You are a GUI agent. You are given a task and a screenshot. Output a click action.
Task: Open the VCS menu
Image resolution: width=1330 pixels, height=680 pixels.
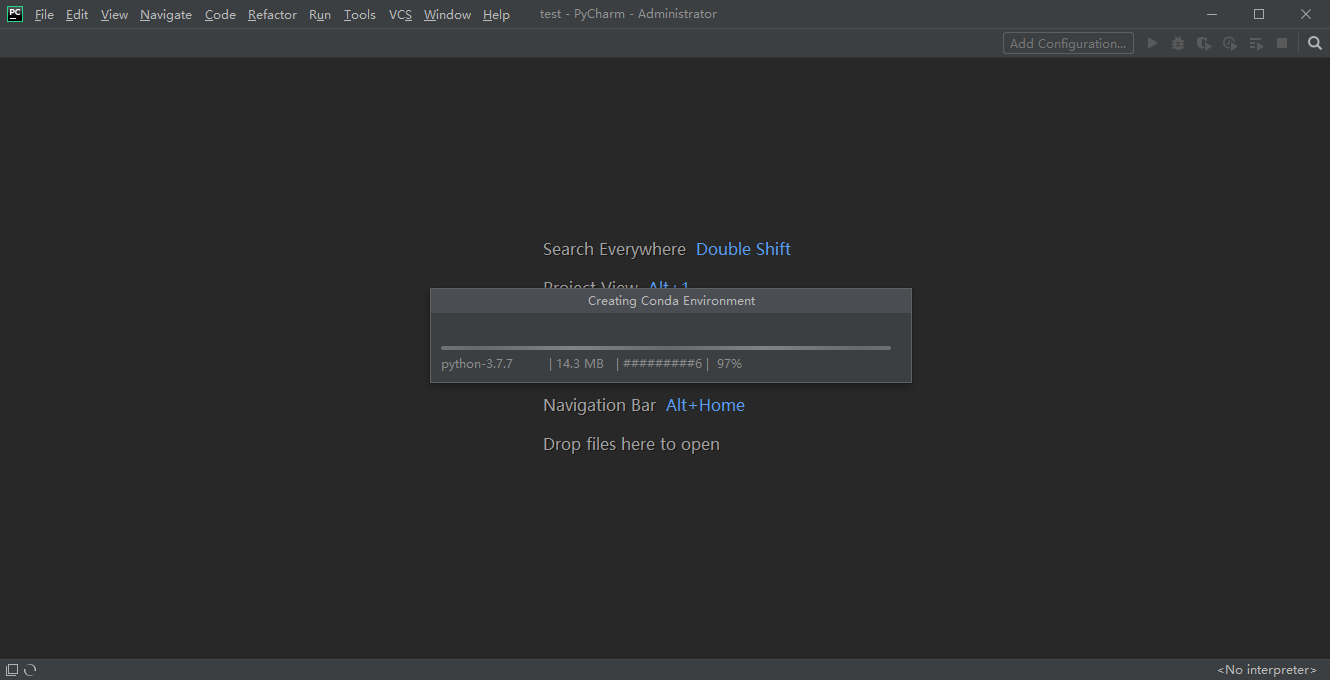[400, 14]
